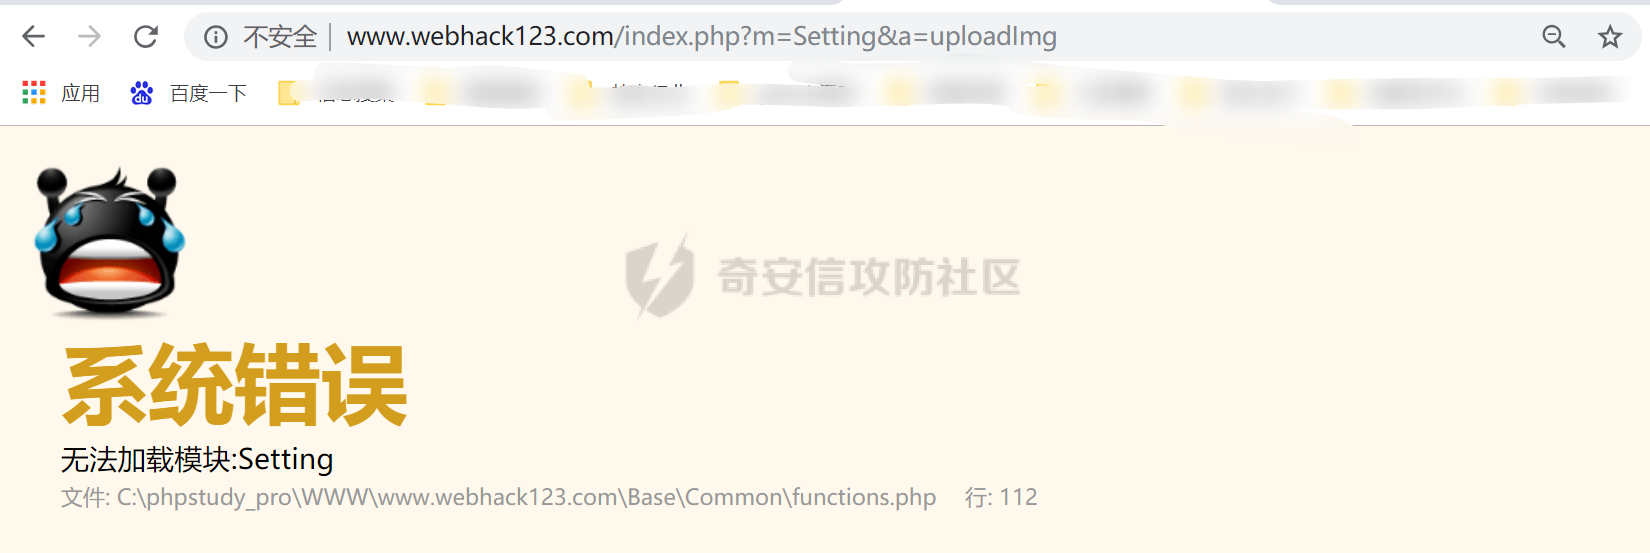This screenshot has width=1650, height=553.
Task: Click the 不安全 security warning label
Action: pyautogui.click(x=280, y=37)
